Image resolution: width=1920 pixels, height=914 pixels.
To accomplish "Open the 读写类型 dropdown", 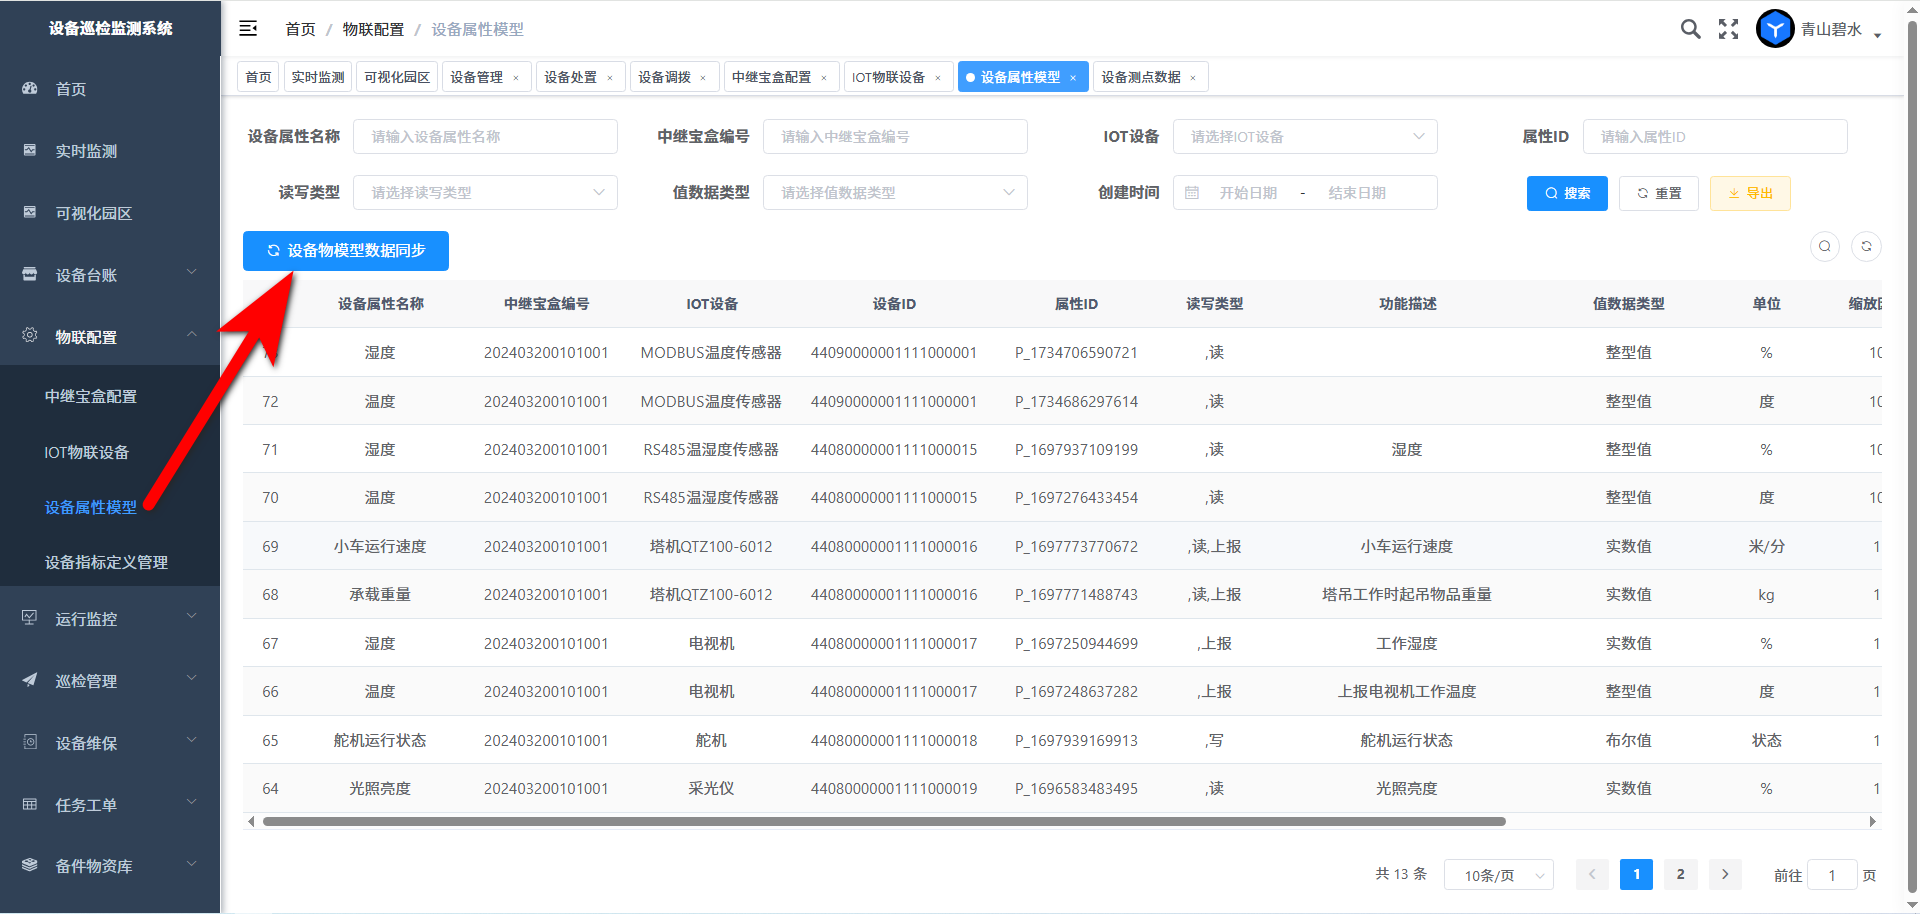I will point(485,193).
